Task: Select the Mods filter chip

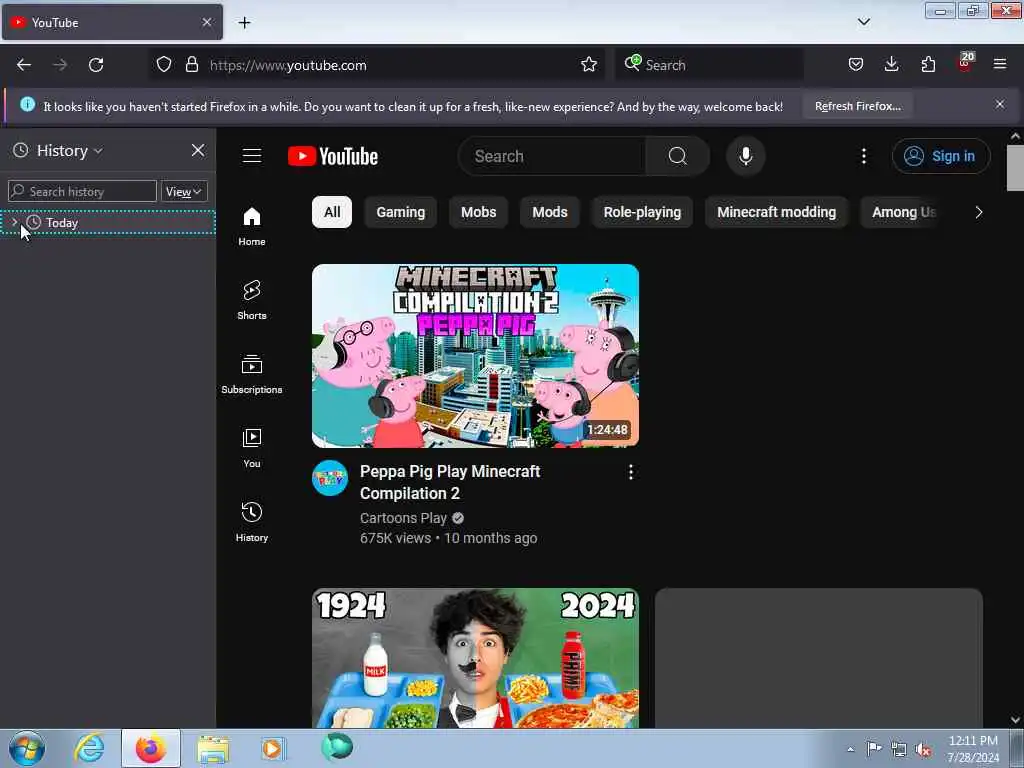Action: [550, 212]
